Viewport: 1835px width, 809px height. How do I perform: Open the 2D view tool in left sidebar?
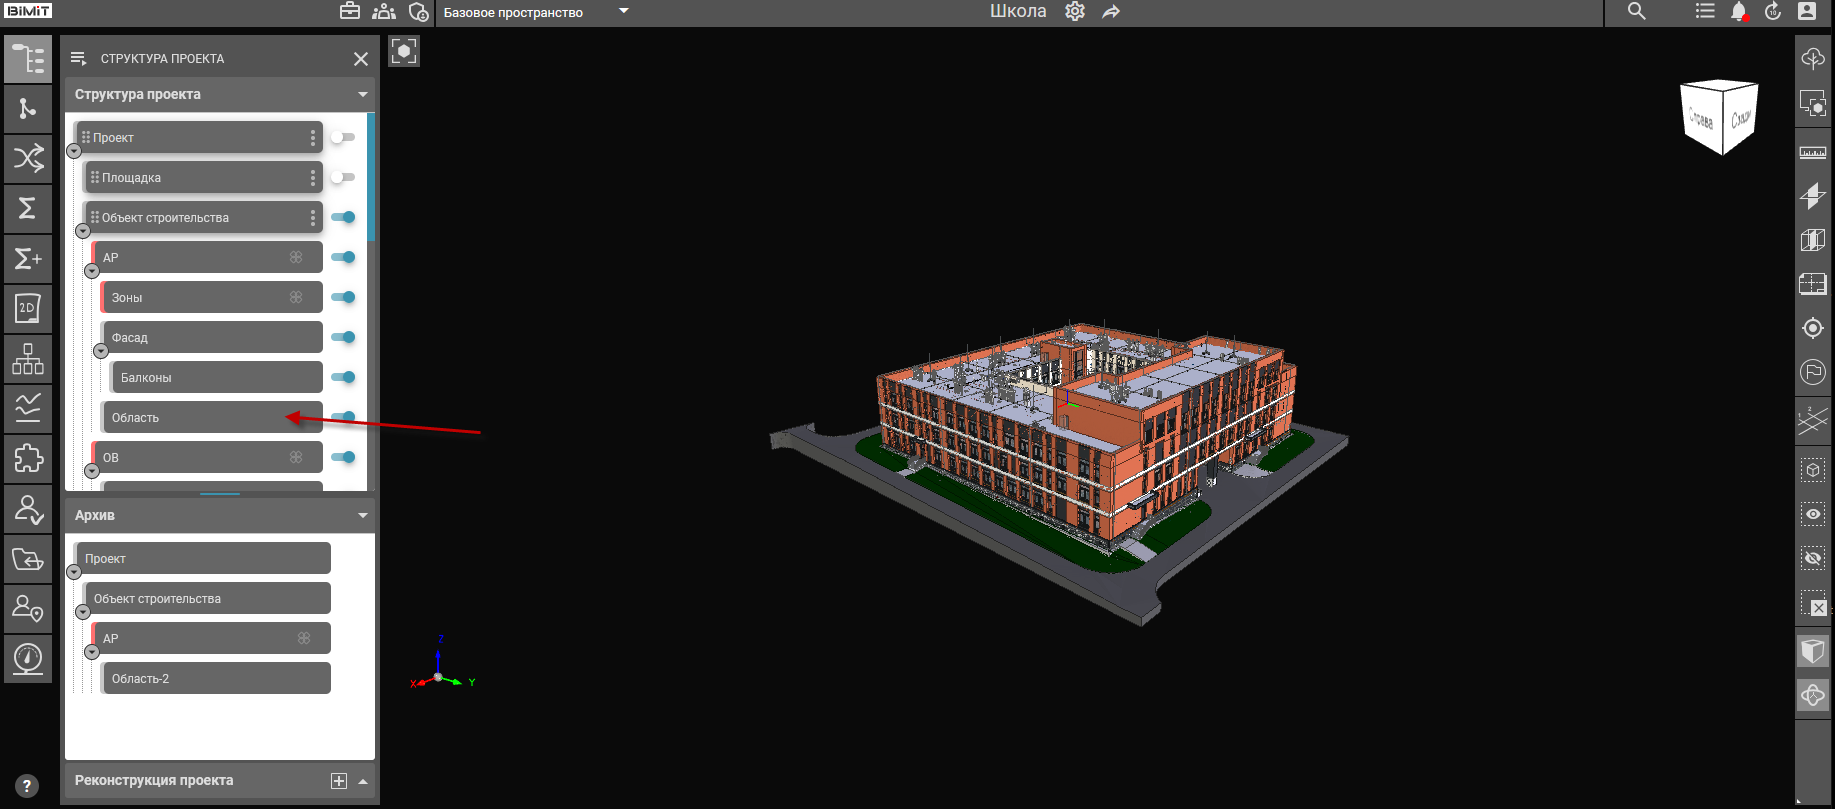pos(27,309)
